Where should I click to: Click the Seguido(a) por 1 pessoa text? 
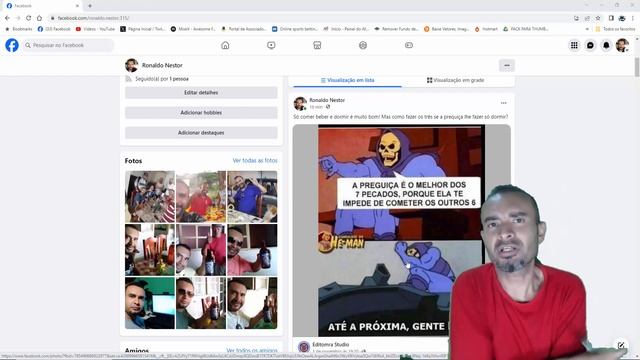click(162, 79)
